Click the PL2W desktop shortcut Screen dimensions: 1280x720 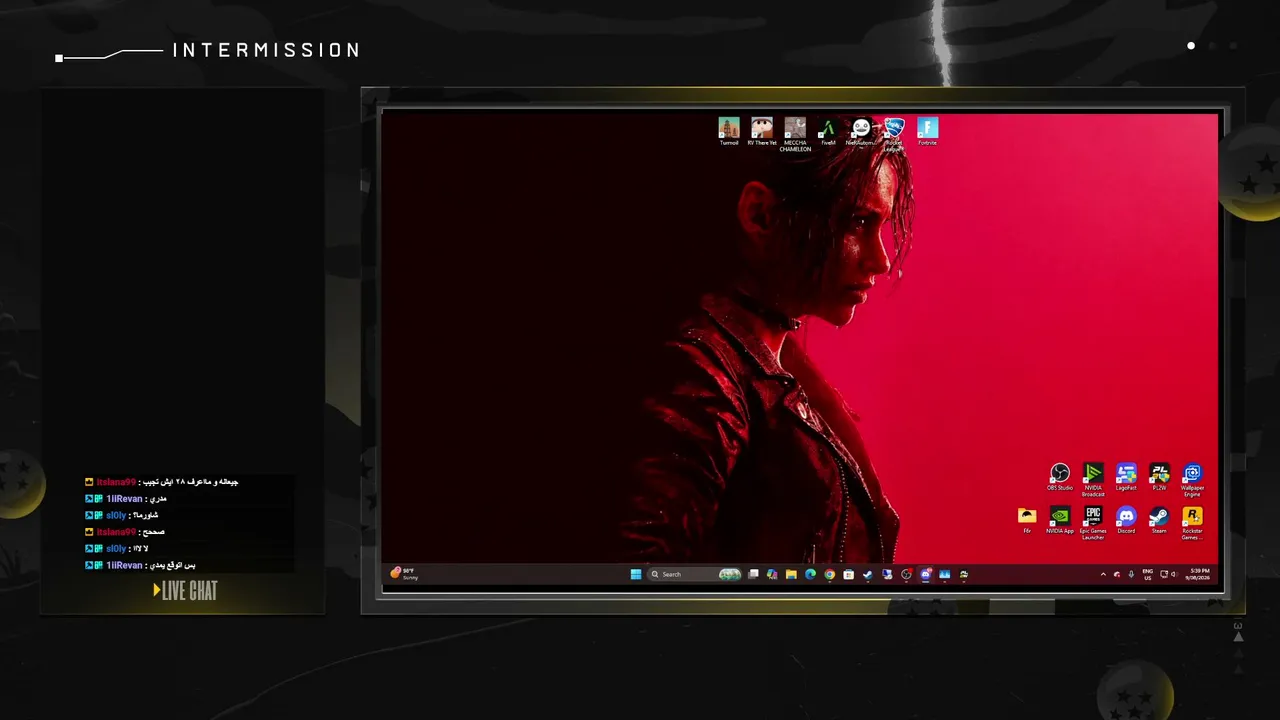[x=1159, y=477]
